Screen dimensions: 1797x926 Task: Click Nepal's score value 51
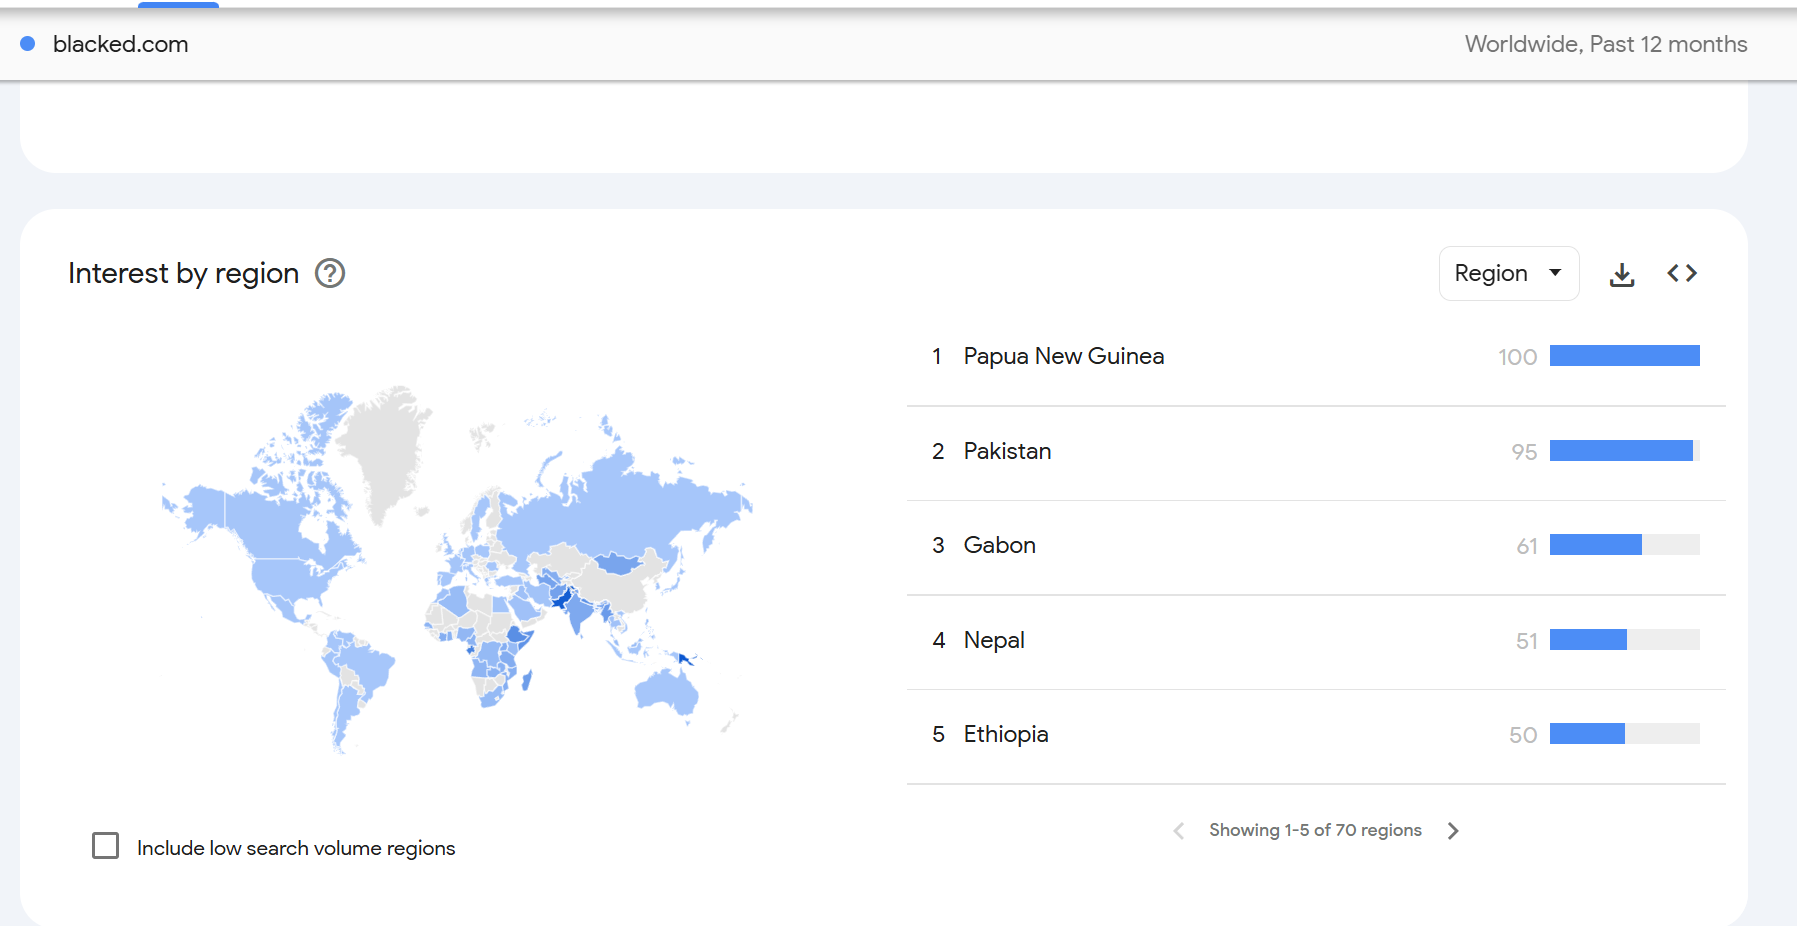point(1527,641)
